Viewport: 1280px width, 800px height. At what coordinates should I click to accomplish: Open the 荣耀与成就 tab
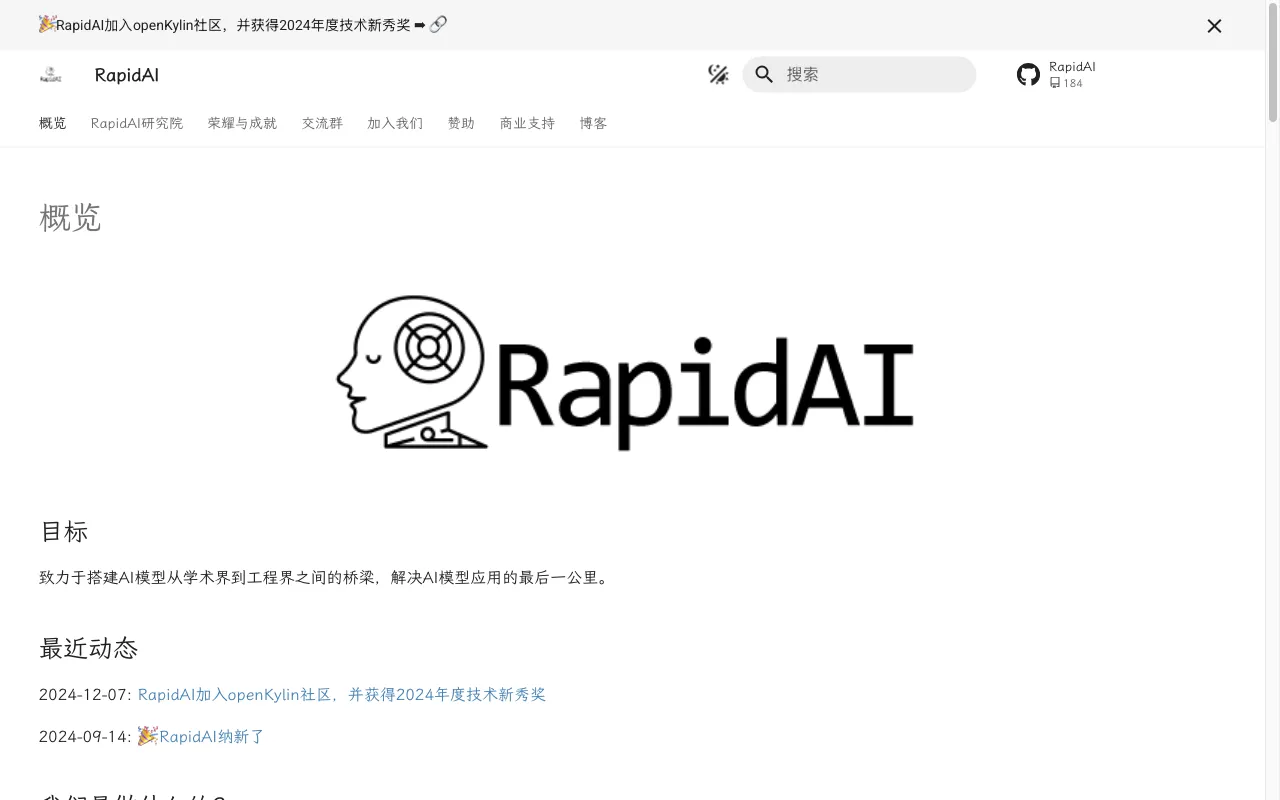(x=243, y=123)
